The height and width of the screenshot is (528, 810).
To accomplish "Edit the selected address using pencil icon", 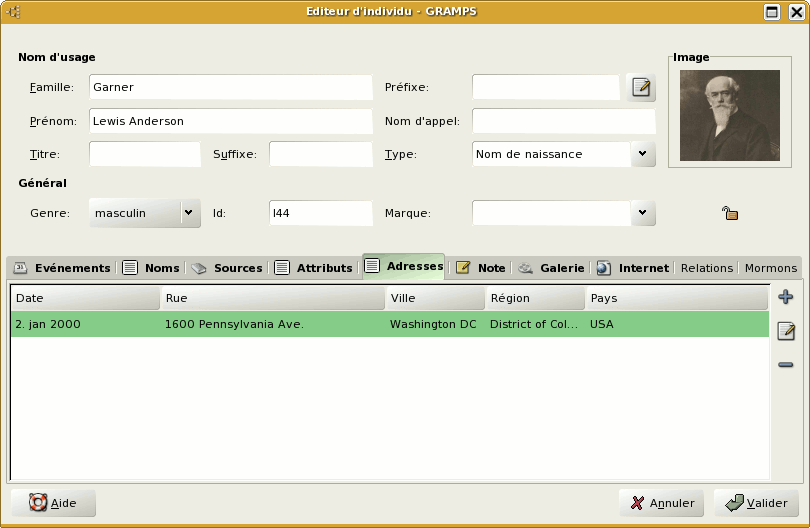I will point(786,331).
